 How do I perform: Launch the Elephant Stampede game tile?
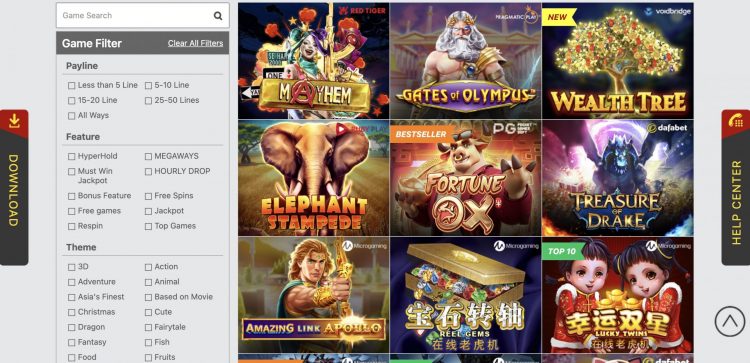[x=314, y=178]
